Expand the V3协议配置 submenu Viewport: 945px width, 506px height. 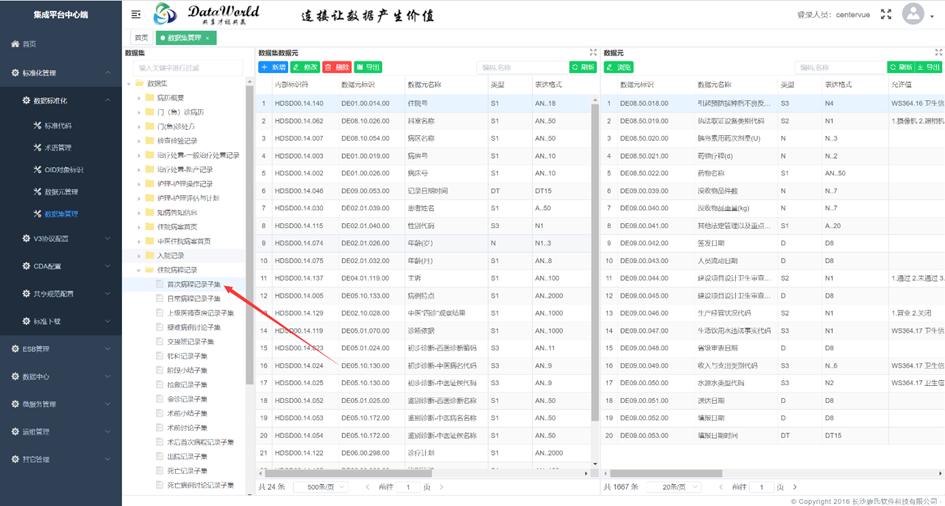click(108, 239)
